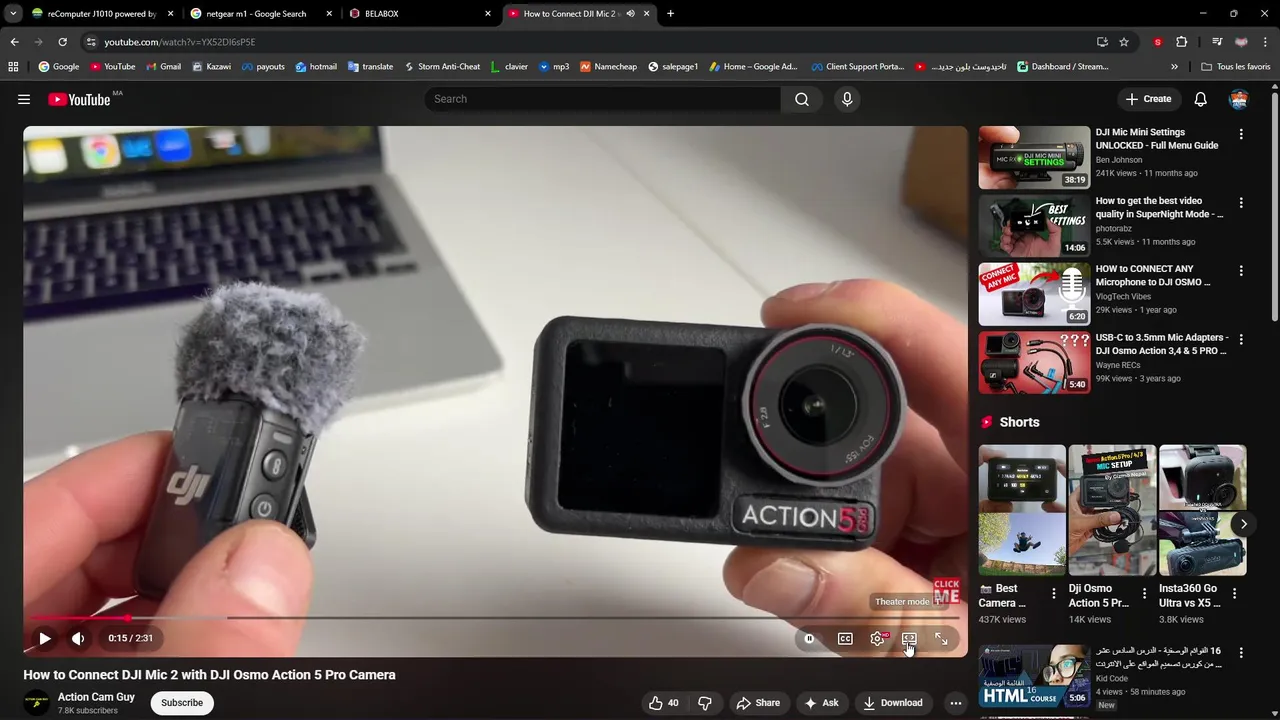Open the bookmarks apps grid icon
The image size is (1280, 720).
click(x=13, y=67)
